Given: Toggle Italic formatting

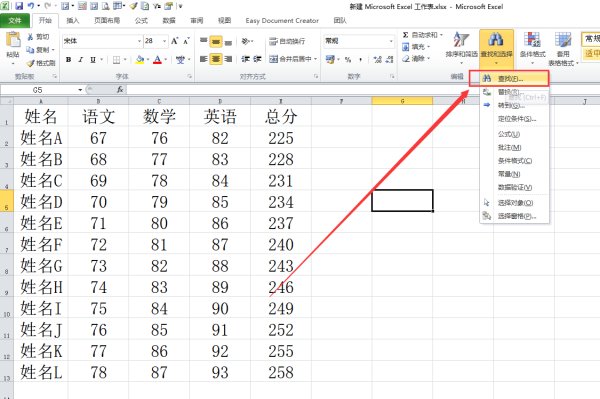Looking at the screenshot, I should point(80,60).
